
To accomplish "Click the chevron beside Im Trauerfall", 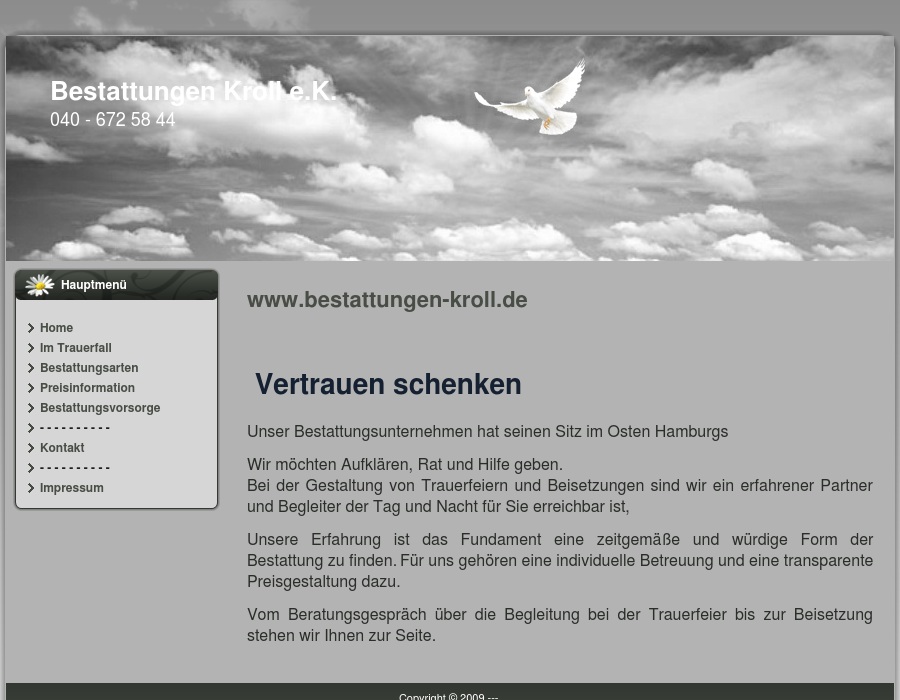I will (31, 348).
